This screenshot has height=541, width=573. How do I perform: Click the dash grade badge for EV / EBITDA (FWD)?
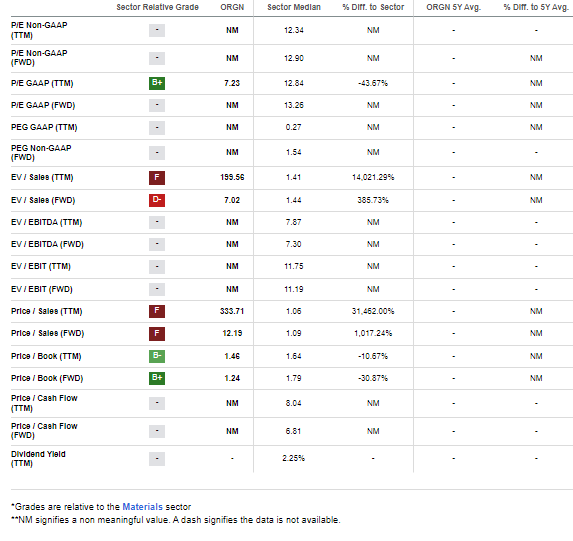click(157, 244)
